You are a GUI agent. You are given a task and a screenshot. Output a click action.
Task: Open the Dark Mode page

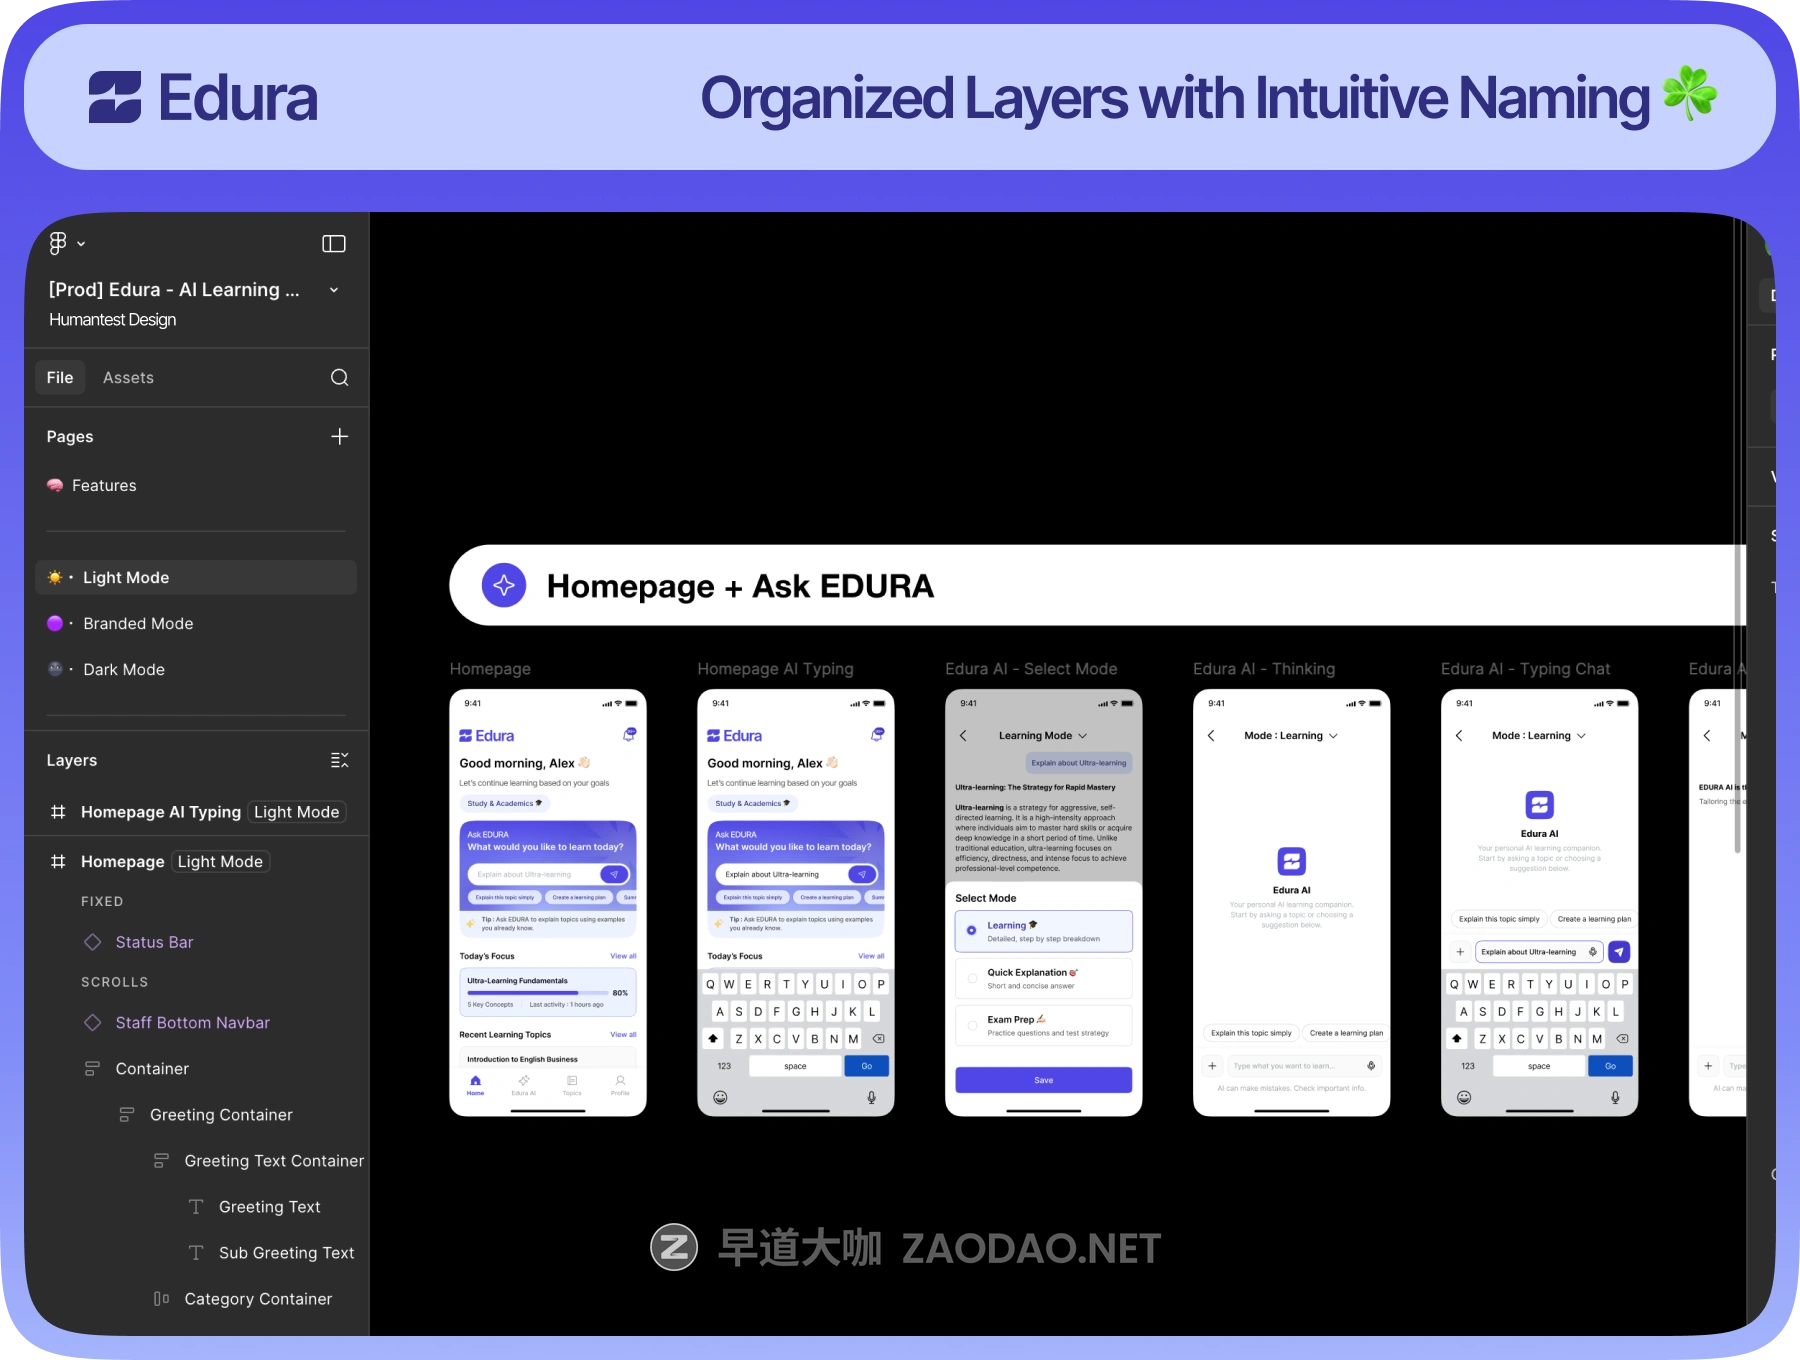pos(124,670)
